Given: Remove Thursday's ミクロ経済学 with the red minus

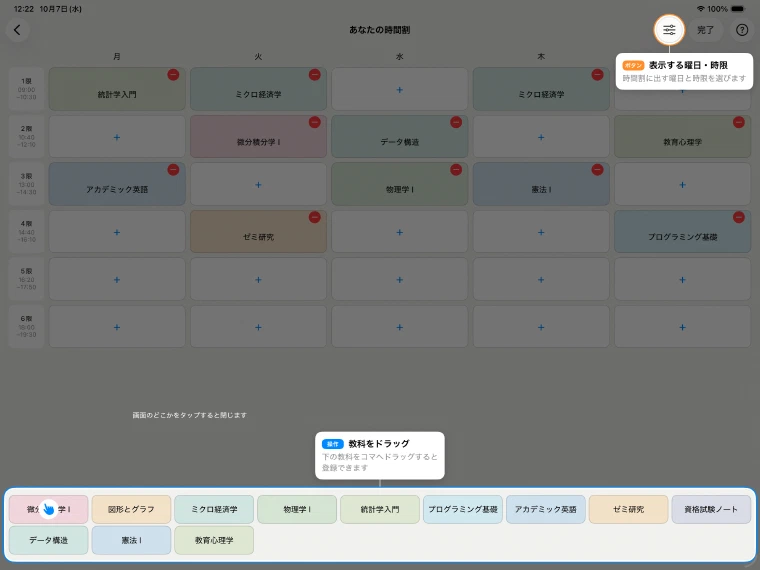Looking at the screenshot, I should pos(597,75).
